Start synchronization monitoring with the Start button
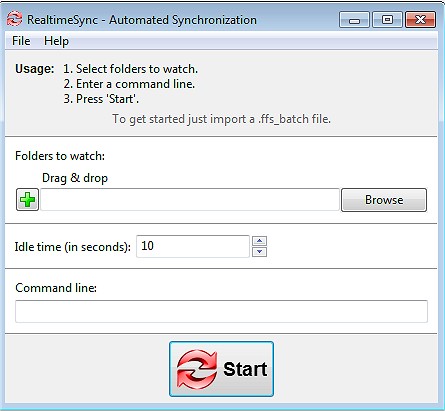The height and width of the screenshot is (411, 445). (x=221, y=369)
